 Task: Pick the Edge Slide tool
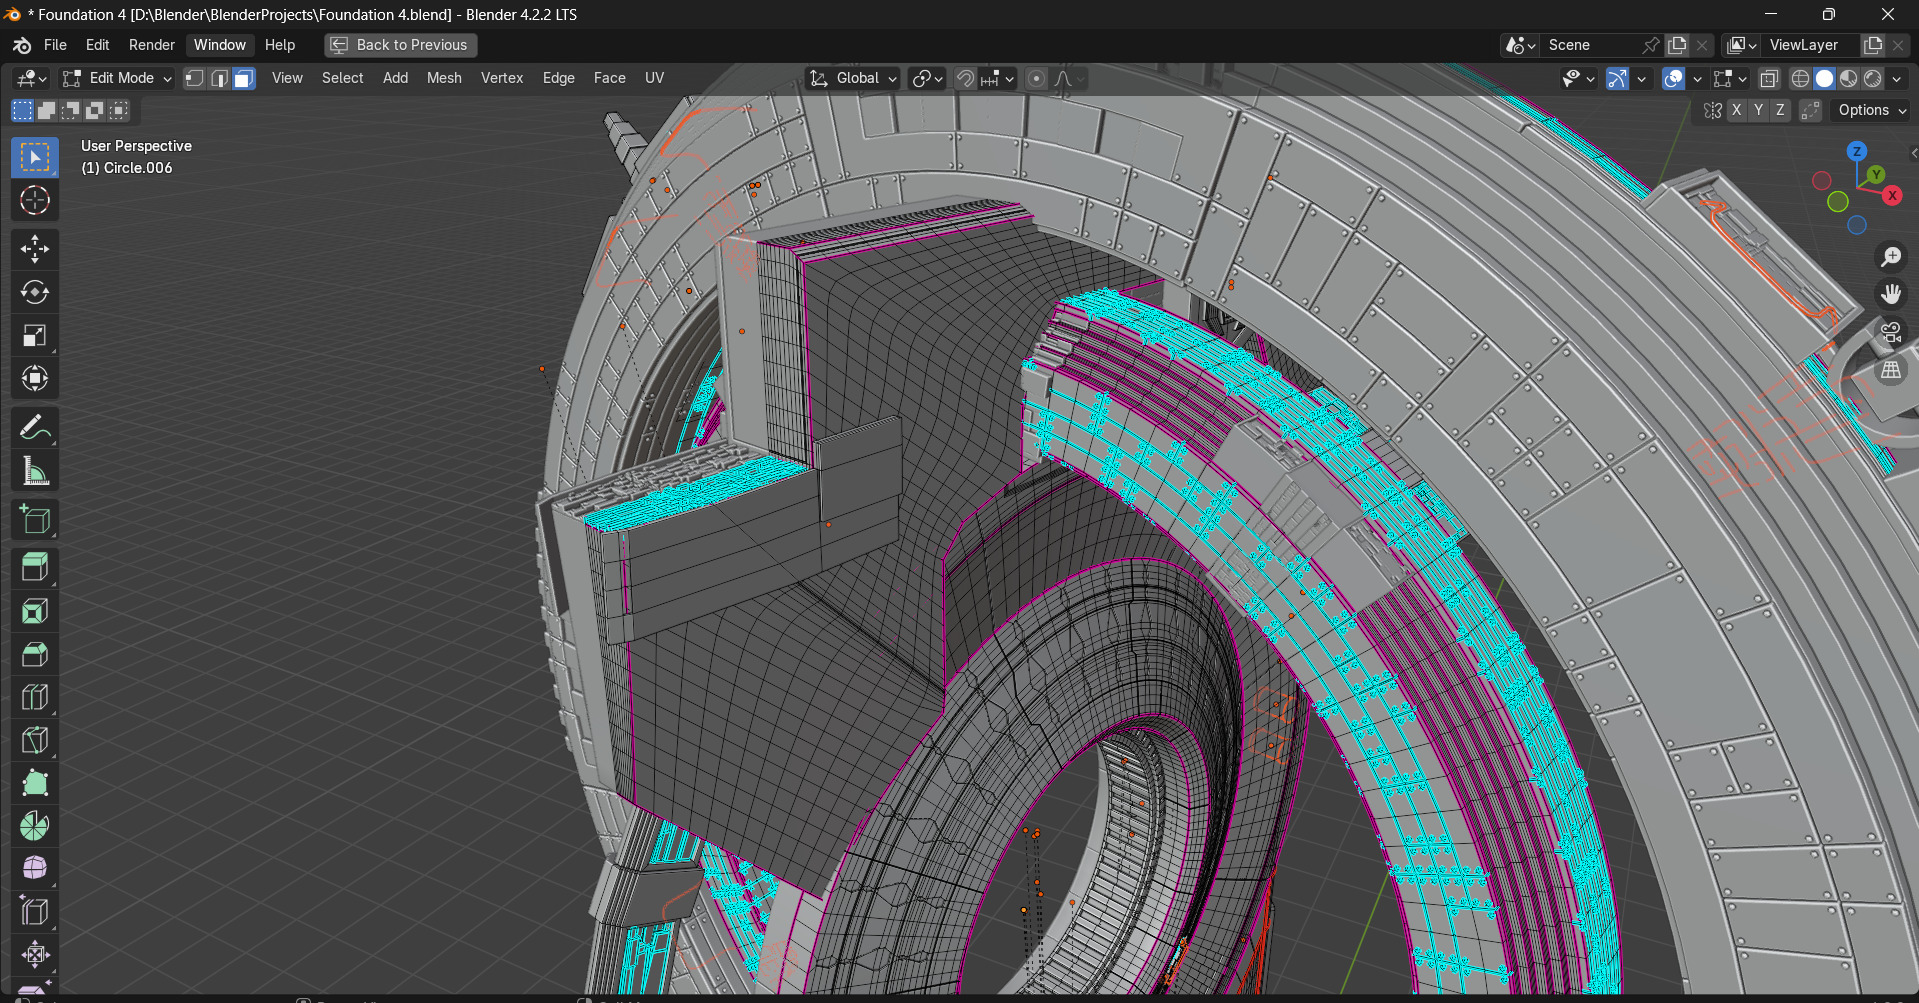[35, 911]
